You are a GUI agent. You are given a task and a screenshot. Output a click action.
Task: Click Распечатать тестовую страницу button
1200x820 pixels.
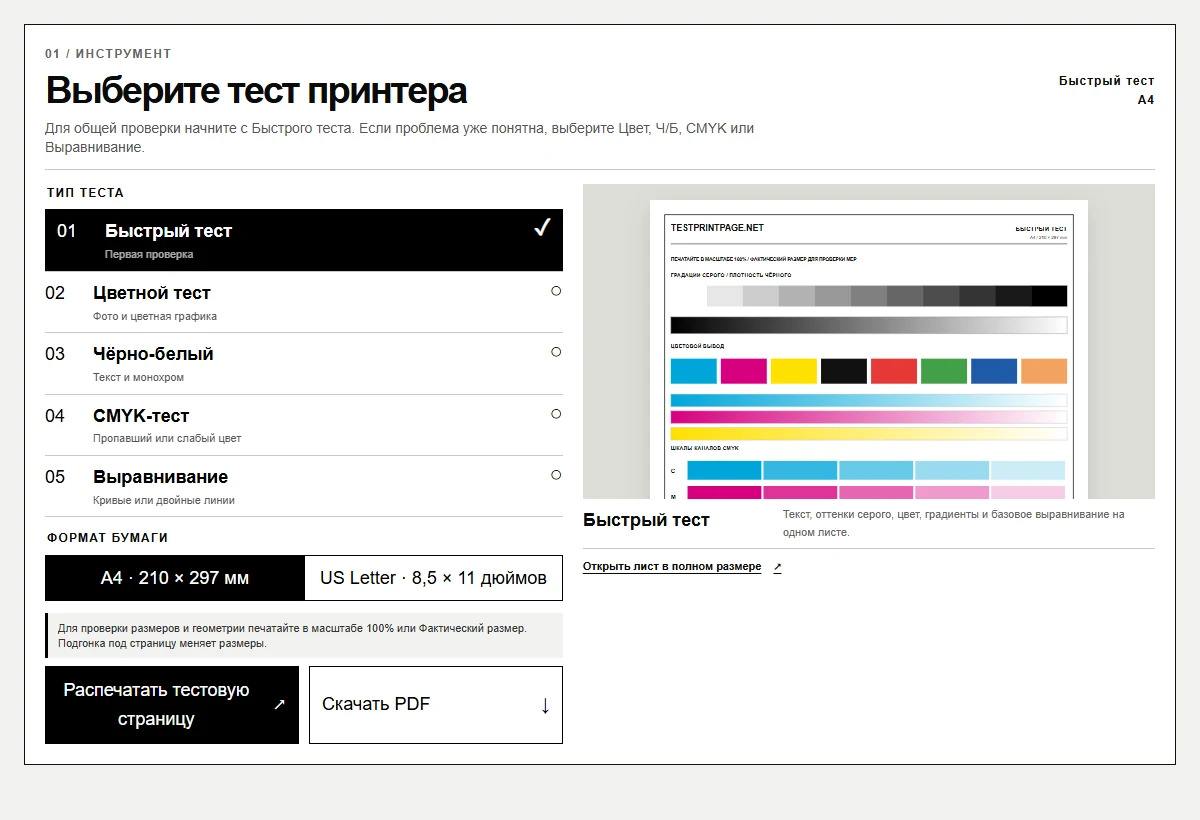[172, 705]
